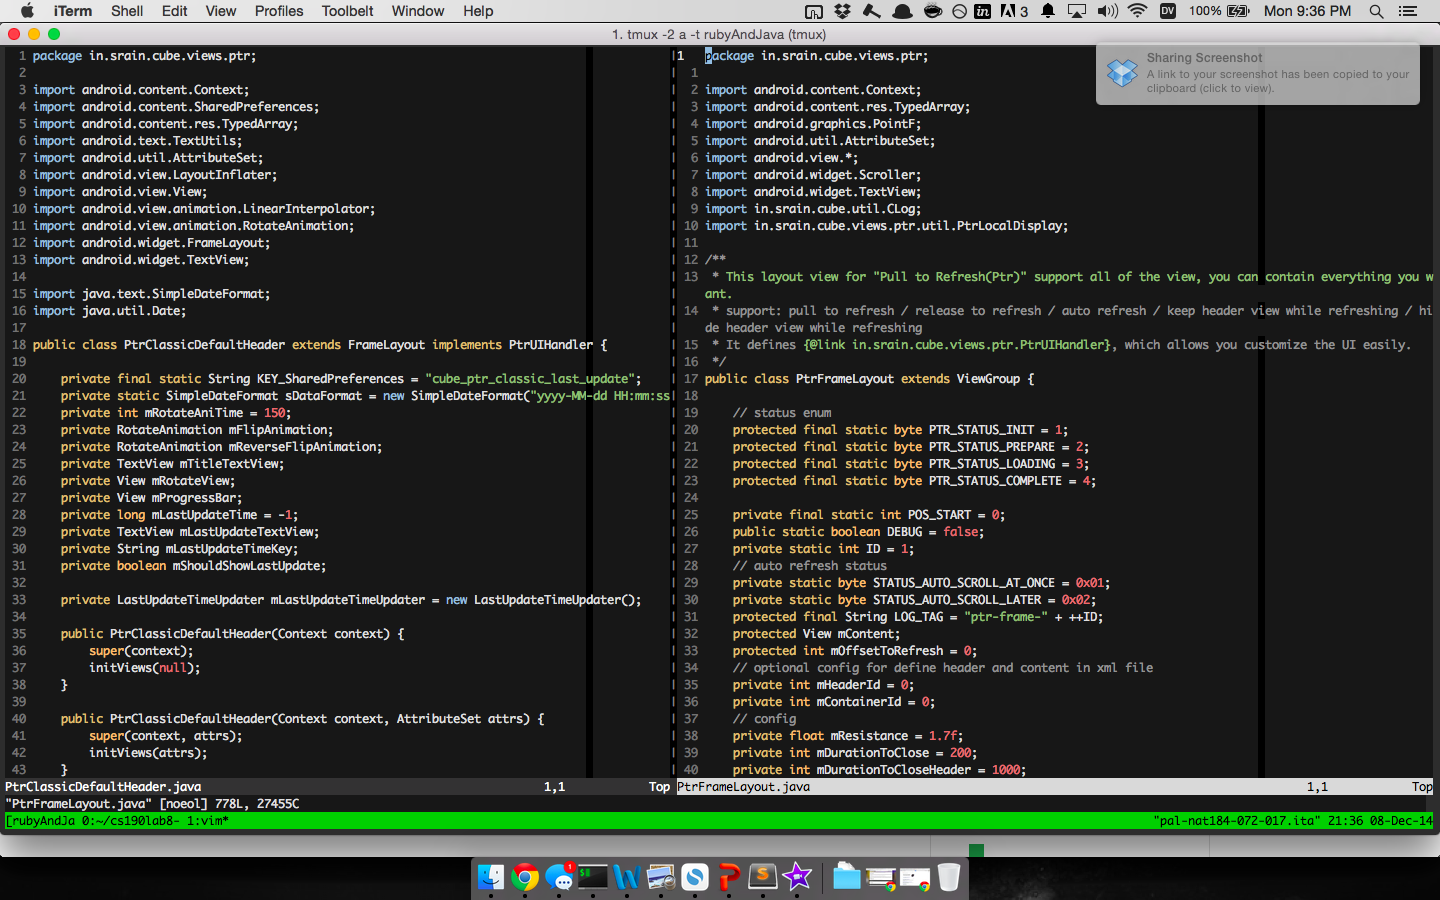Toggle the Caffeine coffee cup icon
The image size is (1440, 900).
pos(932,11)
